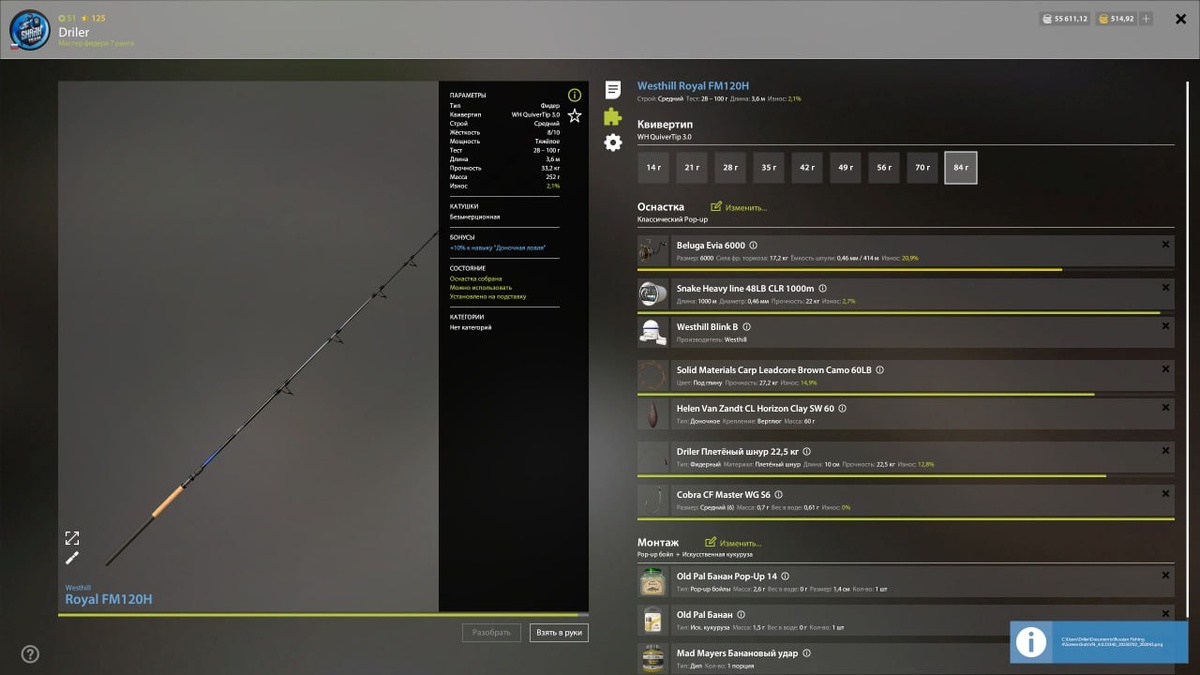Click the player avatar badge
1200x675 pixels.
coord(29,31)
